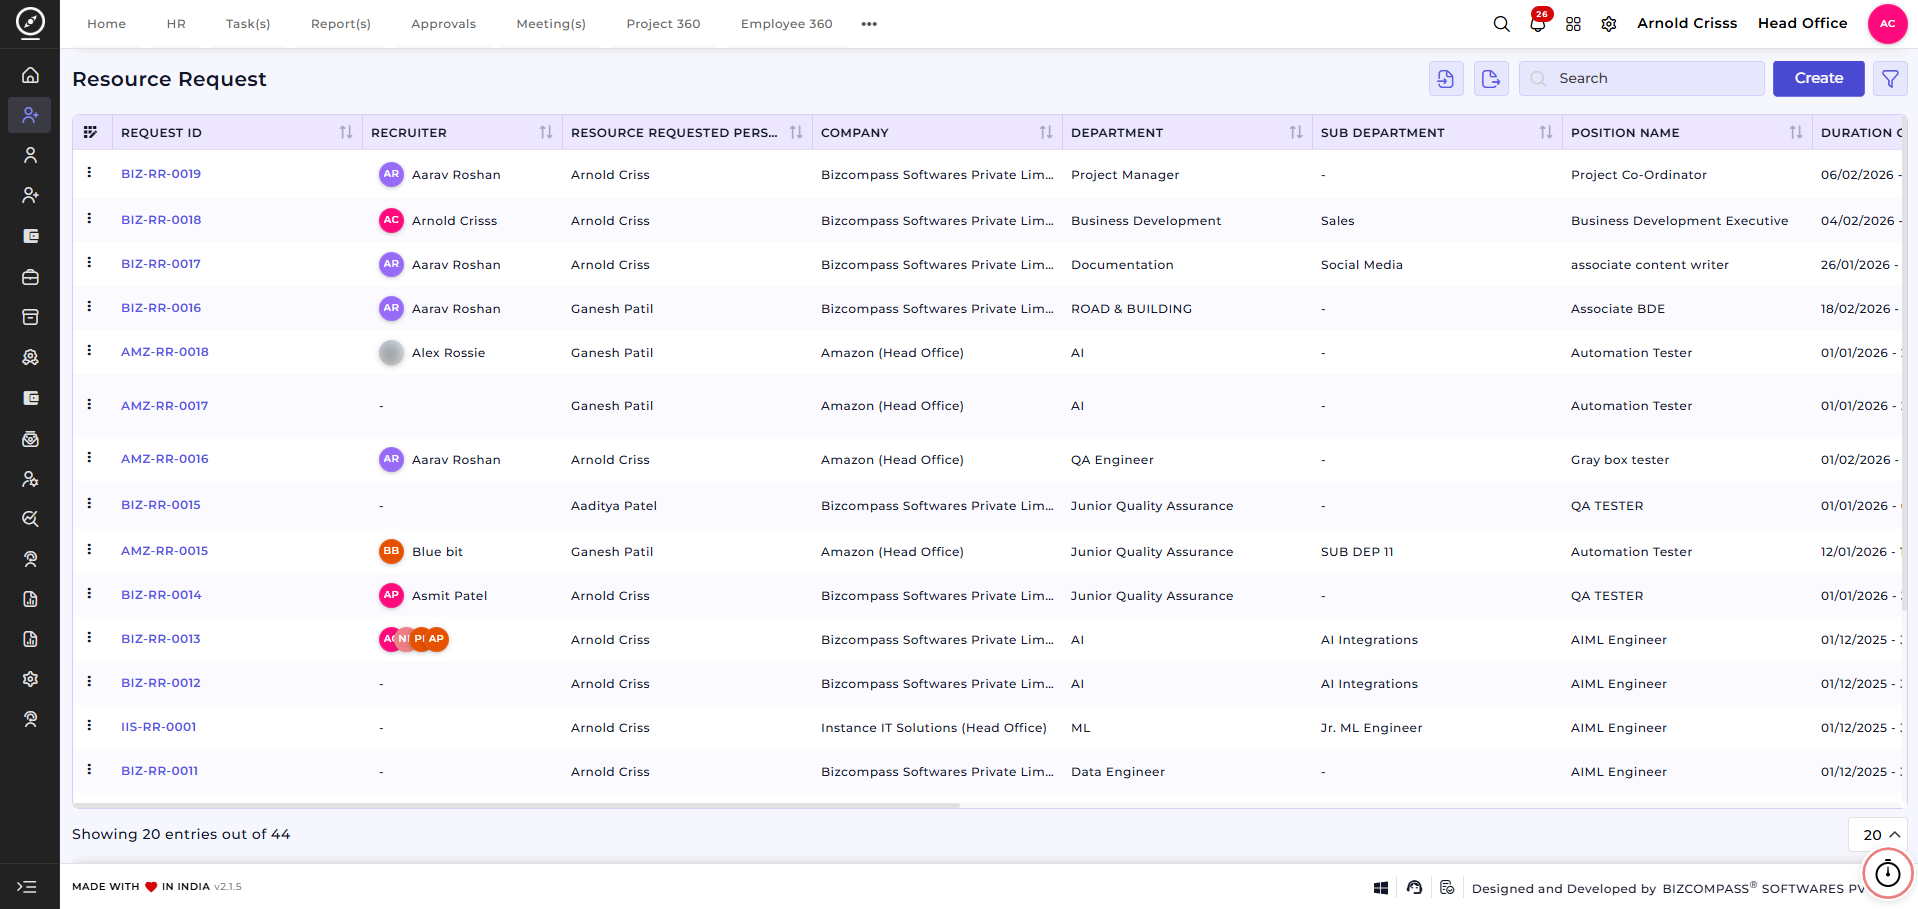This screenshot has width=1918, height=909.
Task: Open the more menu ellipsis in top navigation
Action: (x=869, y=24)
